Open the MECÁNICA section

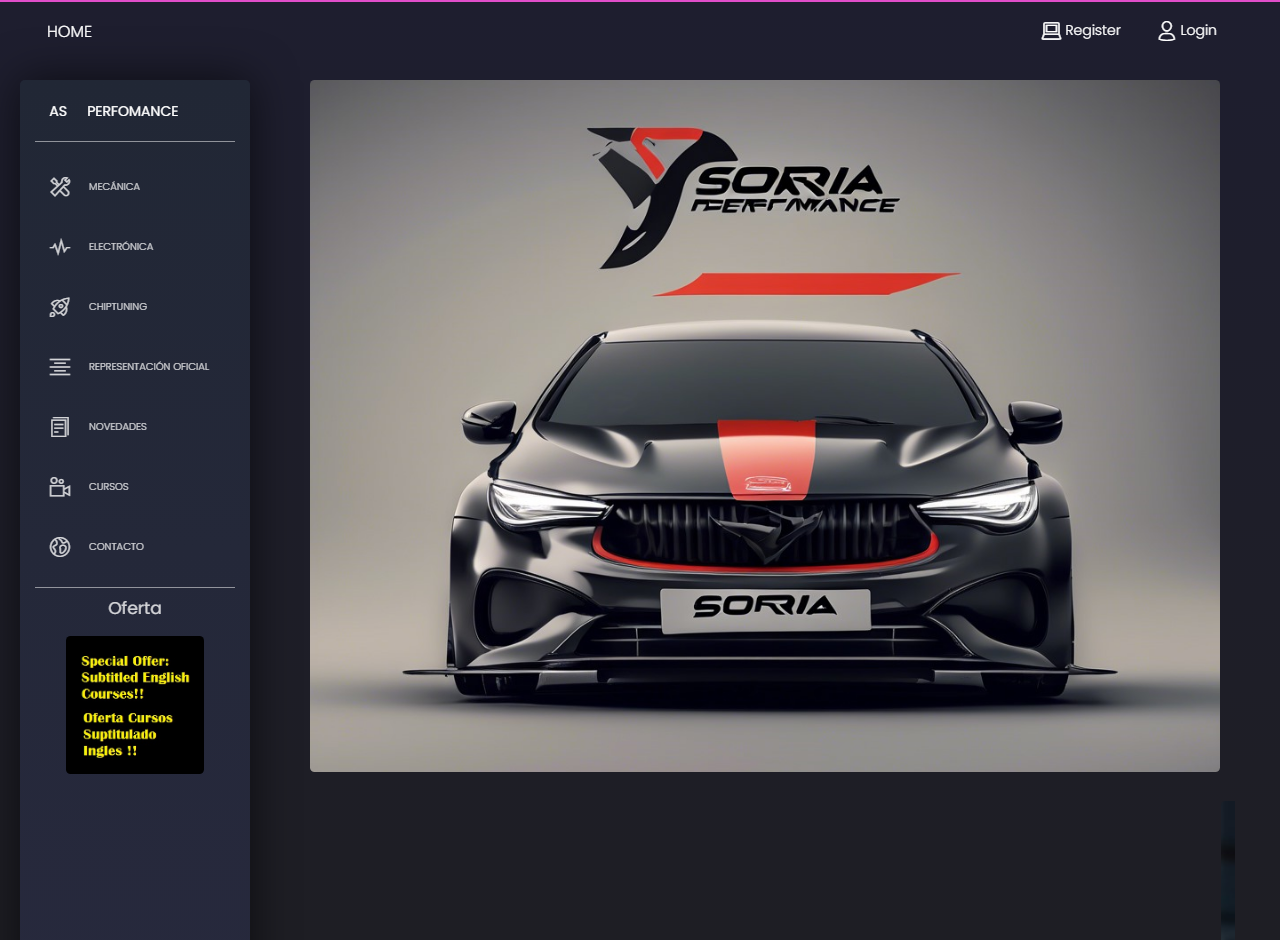pos(114,187)
